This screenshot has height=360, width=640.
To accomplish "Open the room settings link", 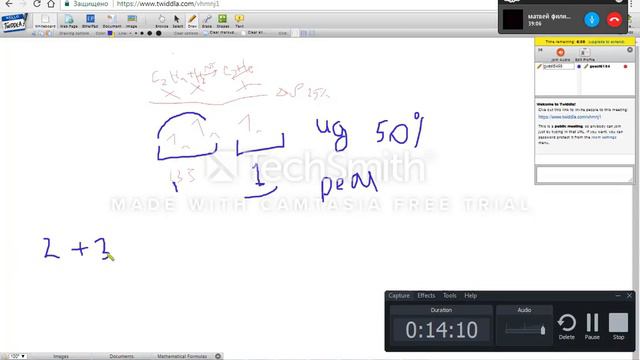I will pyautogui.click(x=604, y=138).
